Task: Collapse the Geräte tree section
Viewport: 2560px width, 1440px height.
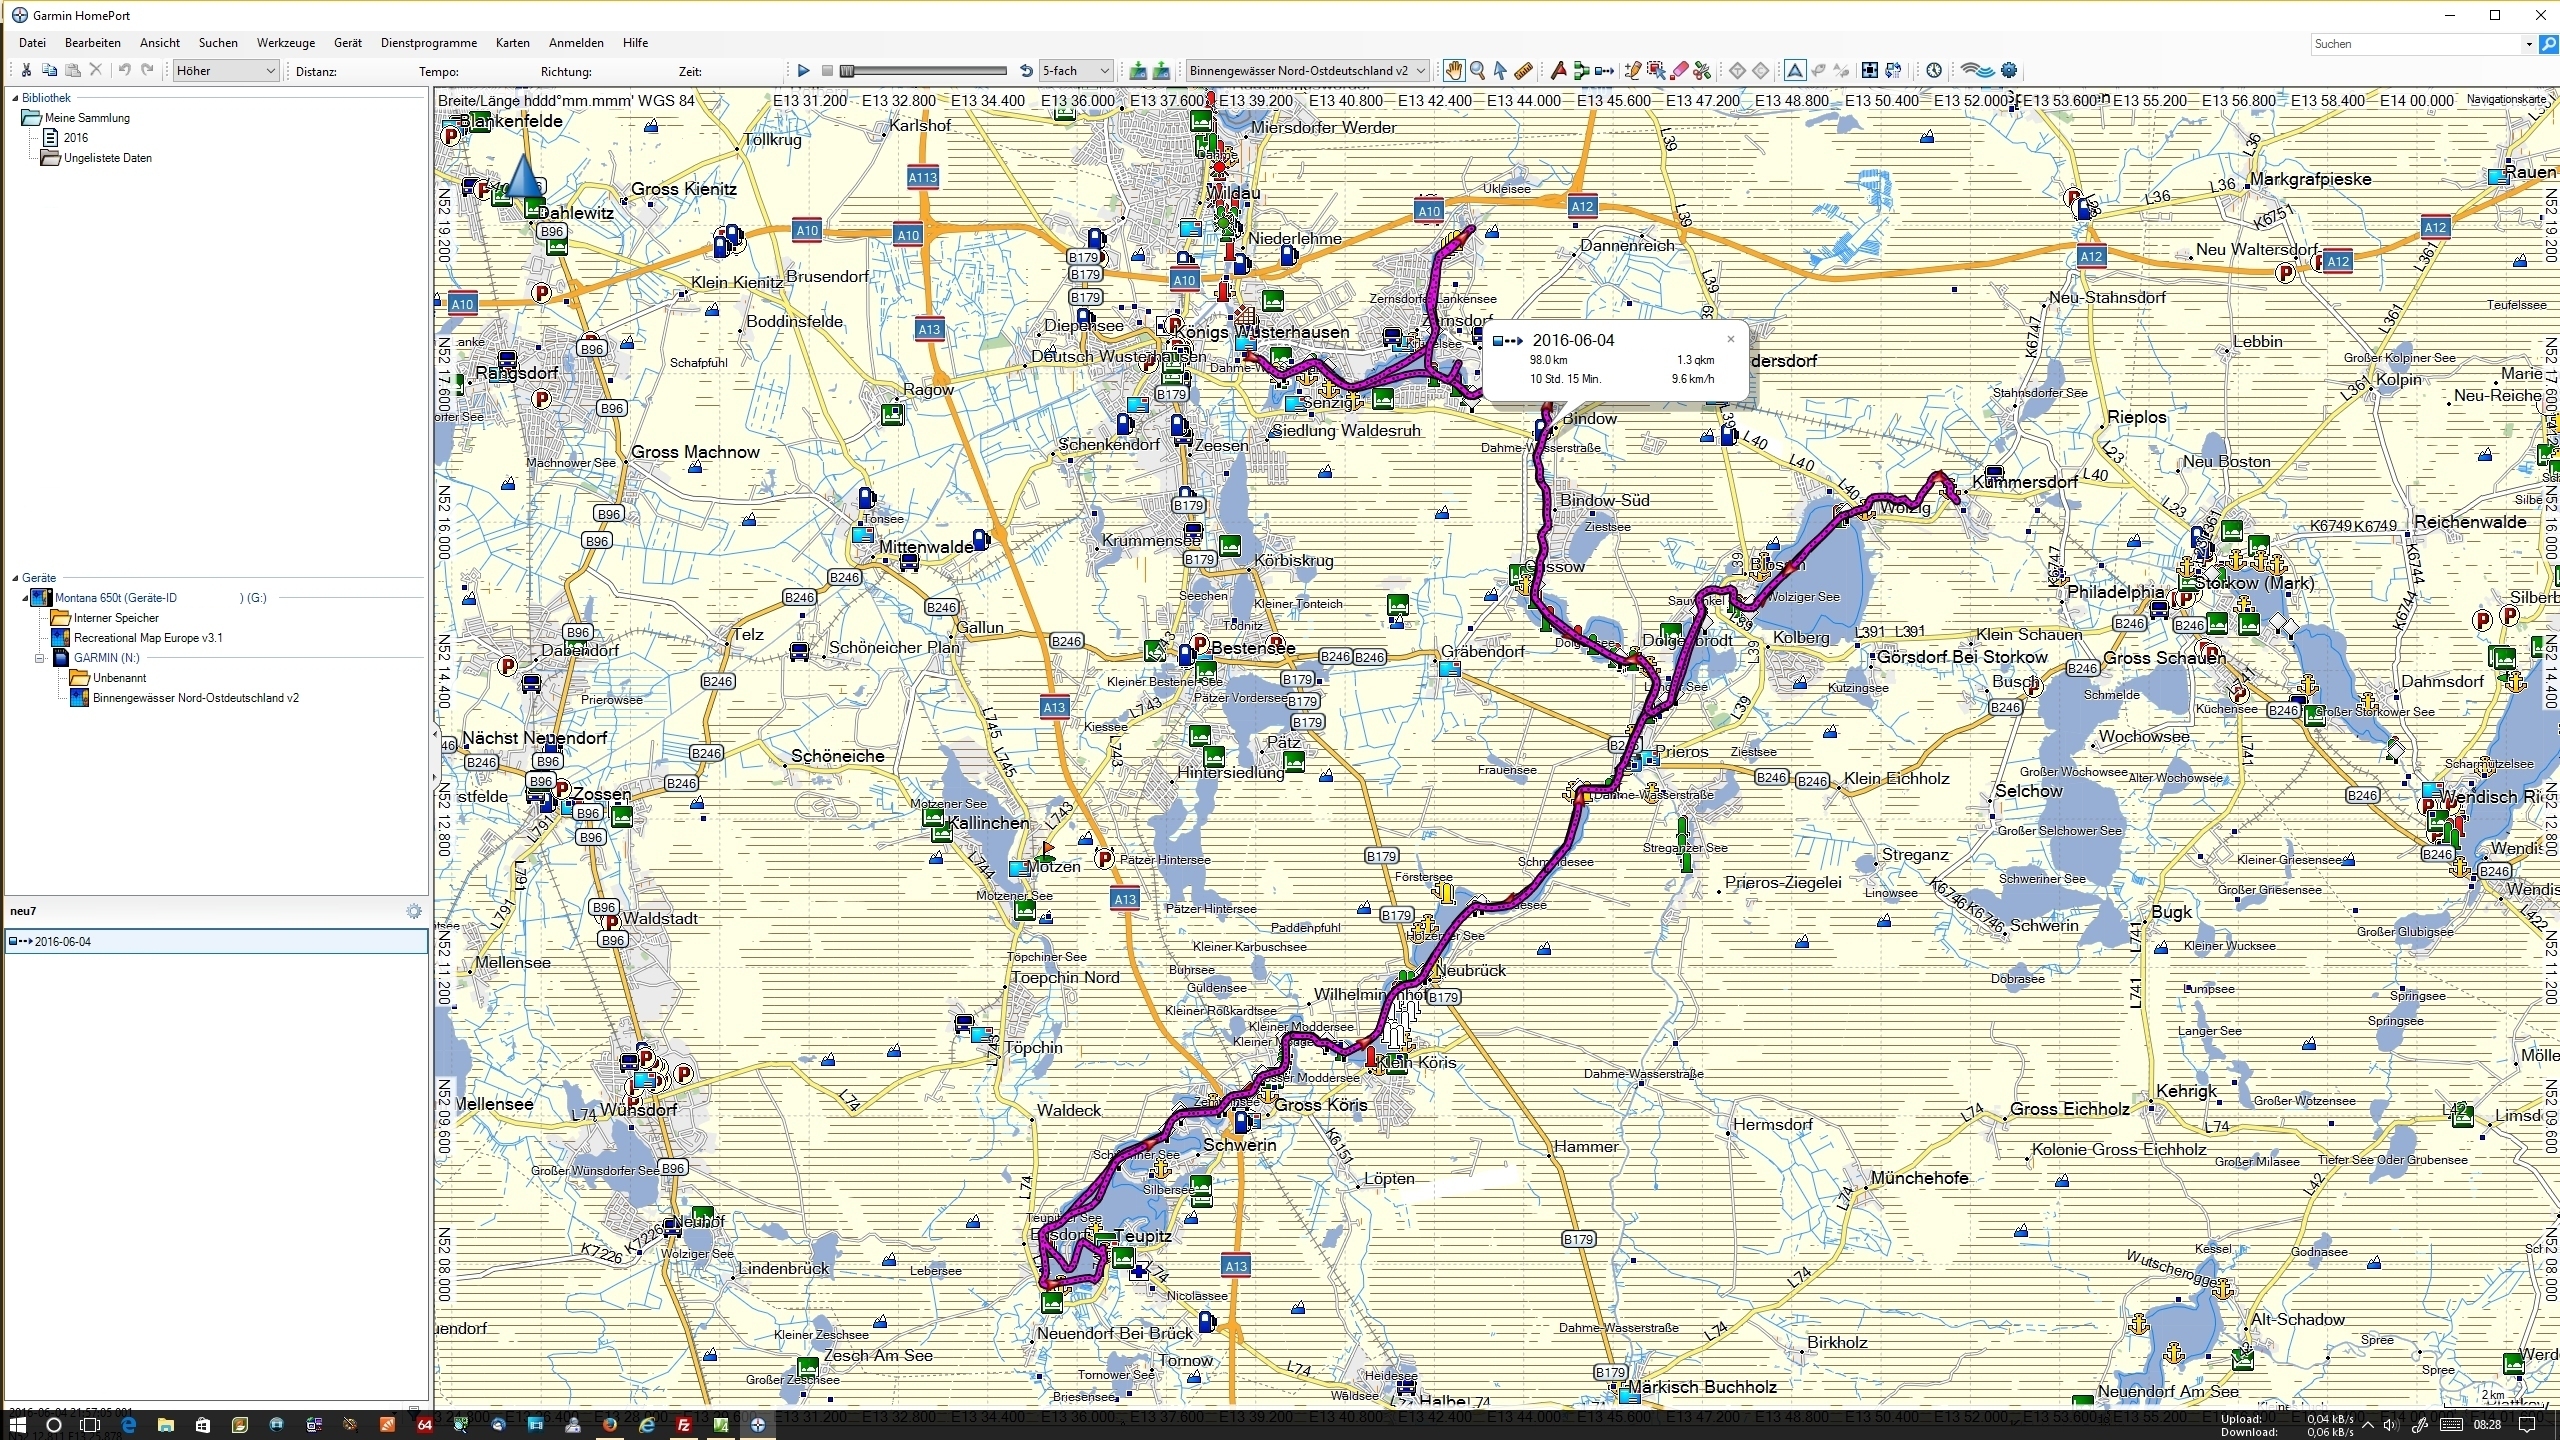Action: tap(15, 578)
